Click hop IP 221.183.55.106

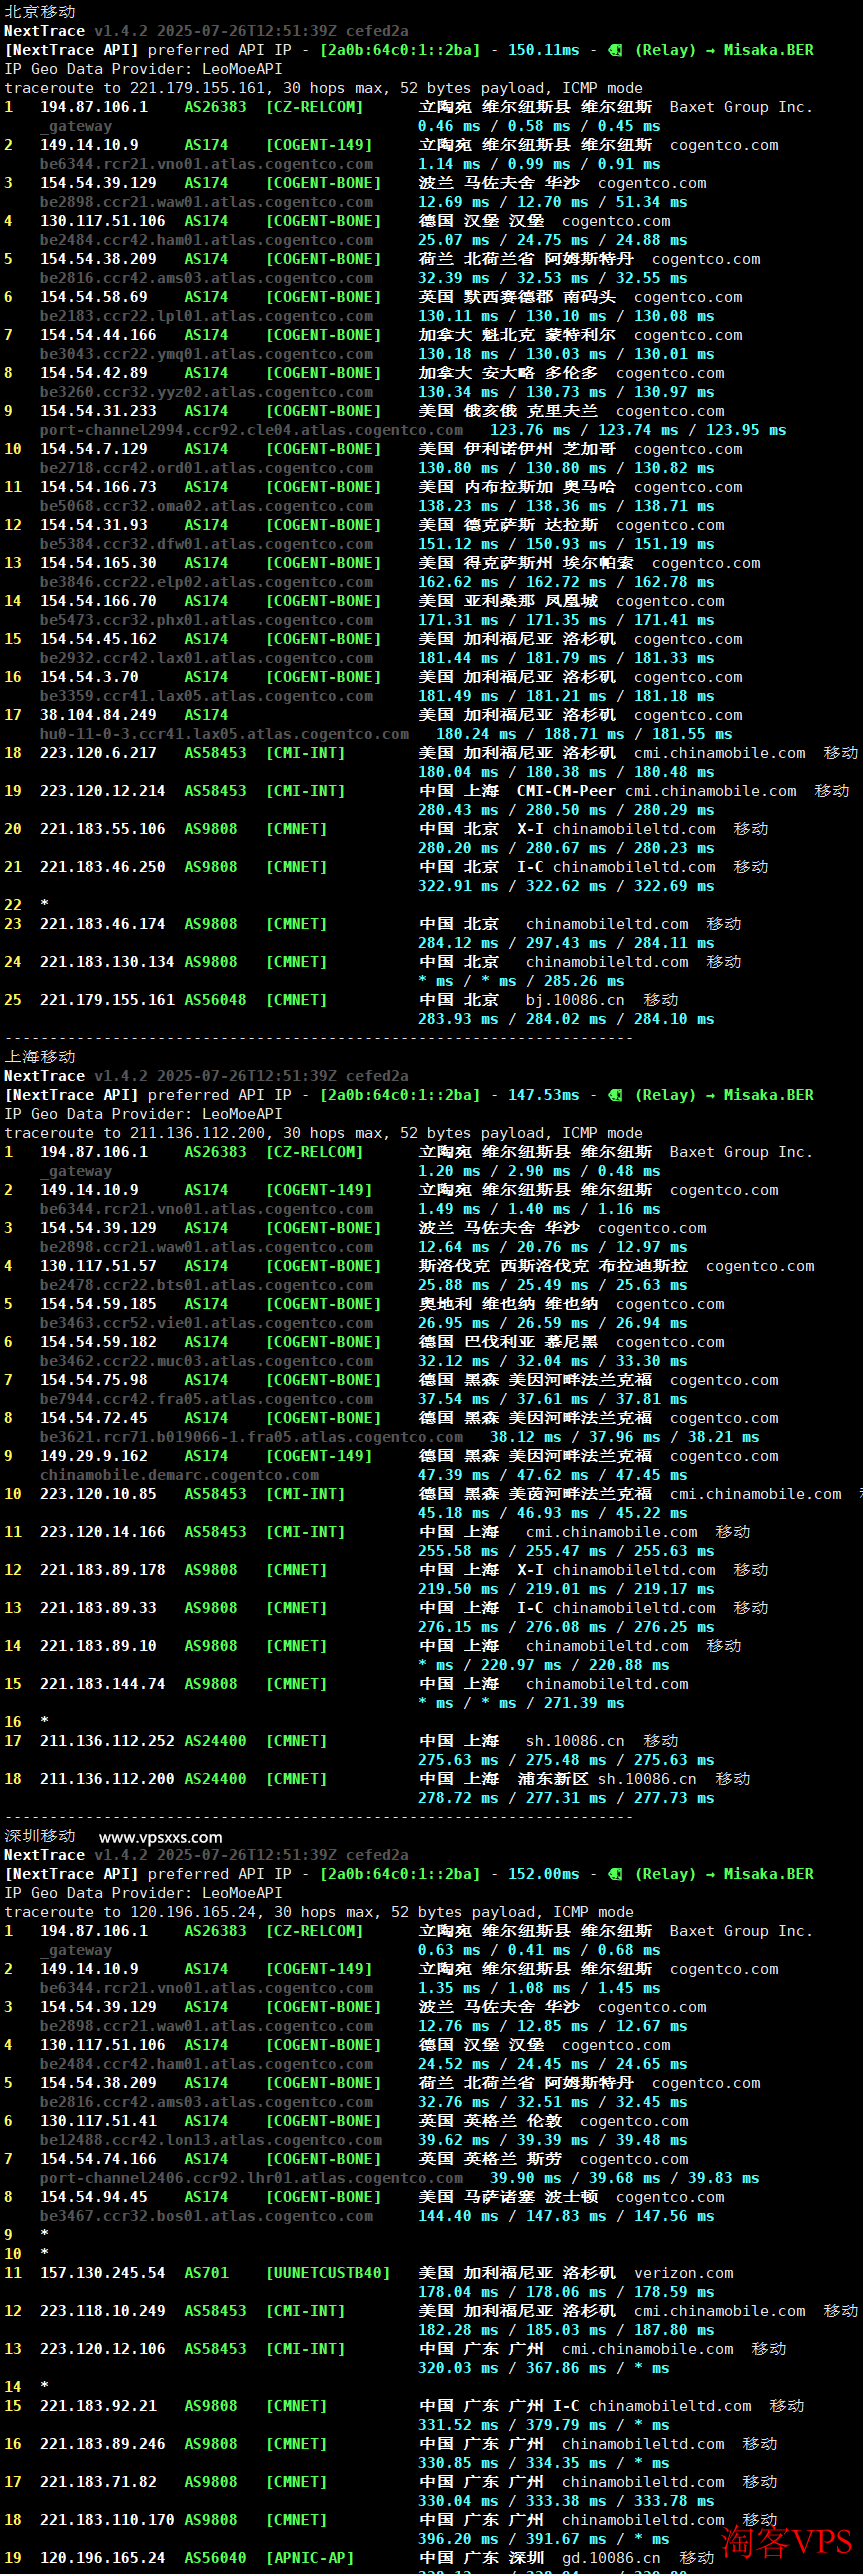click(102, 829)
